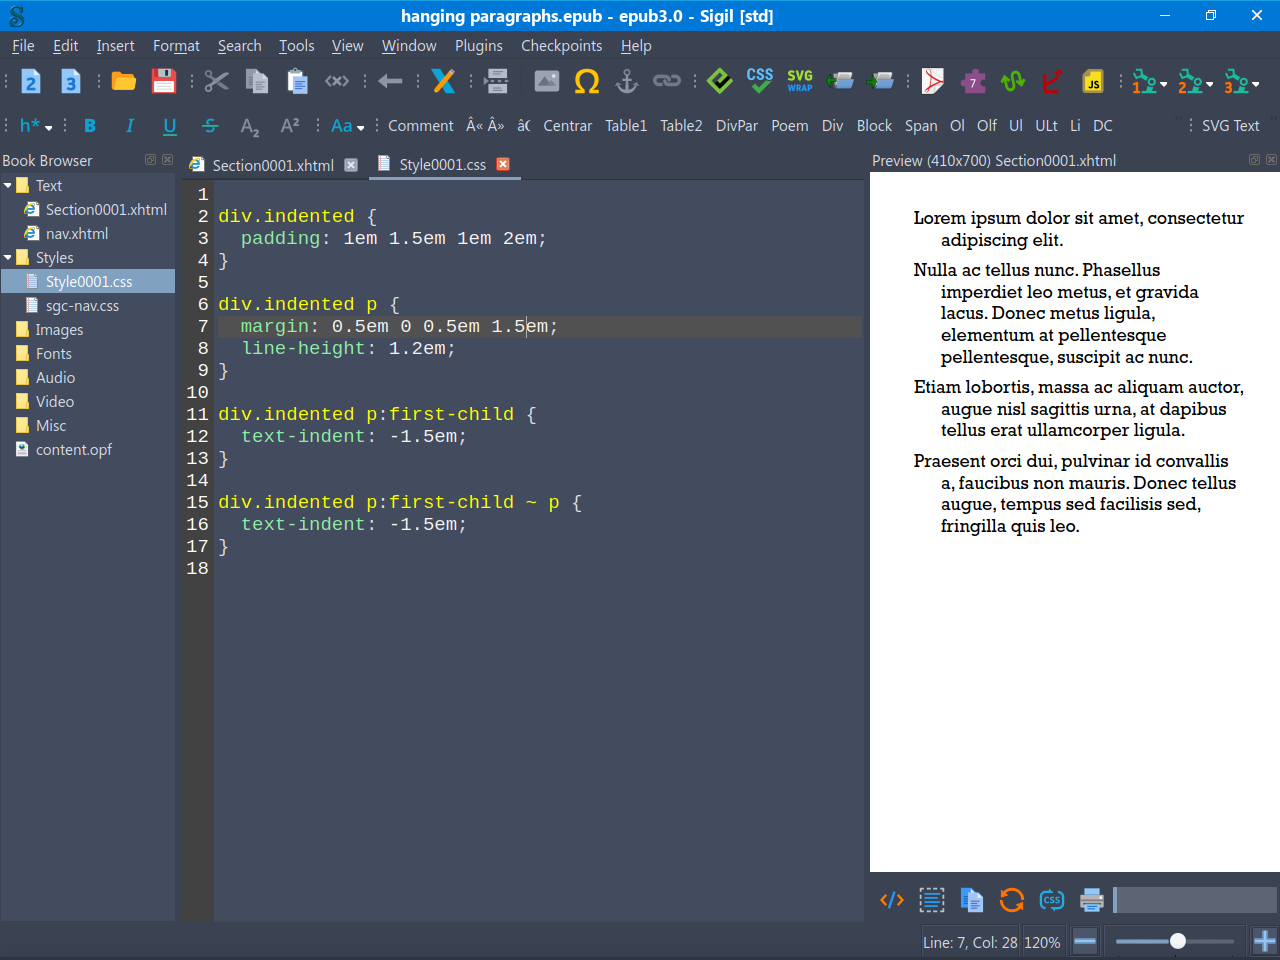The height and width of the screenshot is (960, 1280).
Task: Click the Insert Special Character omega icon
Action: [587, 82]
